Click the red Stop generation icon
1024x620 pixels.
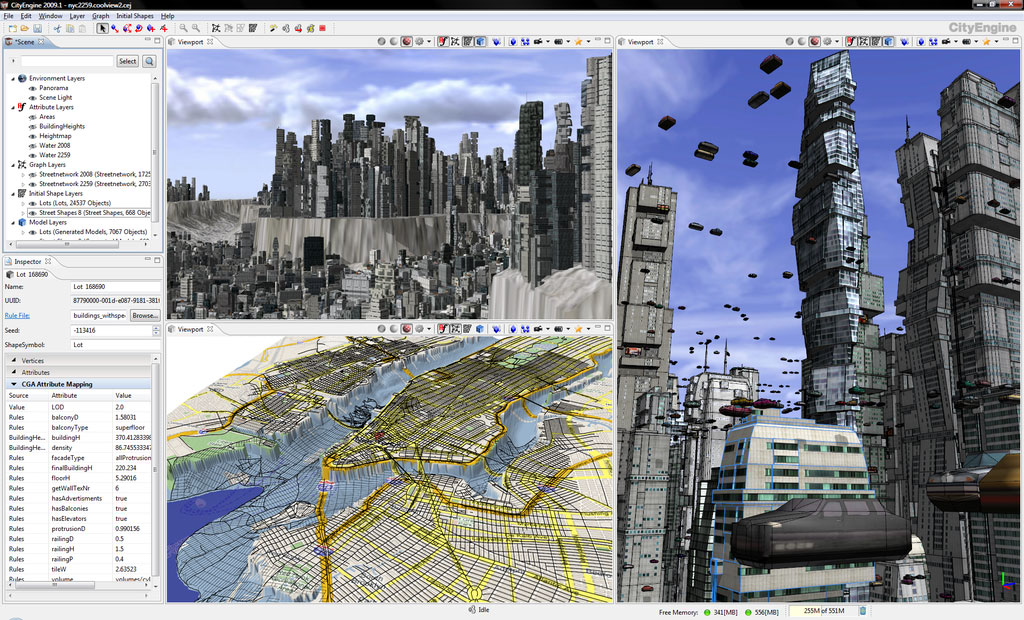322,28
